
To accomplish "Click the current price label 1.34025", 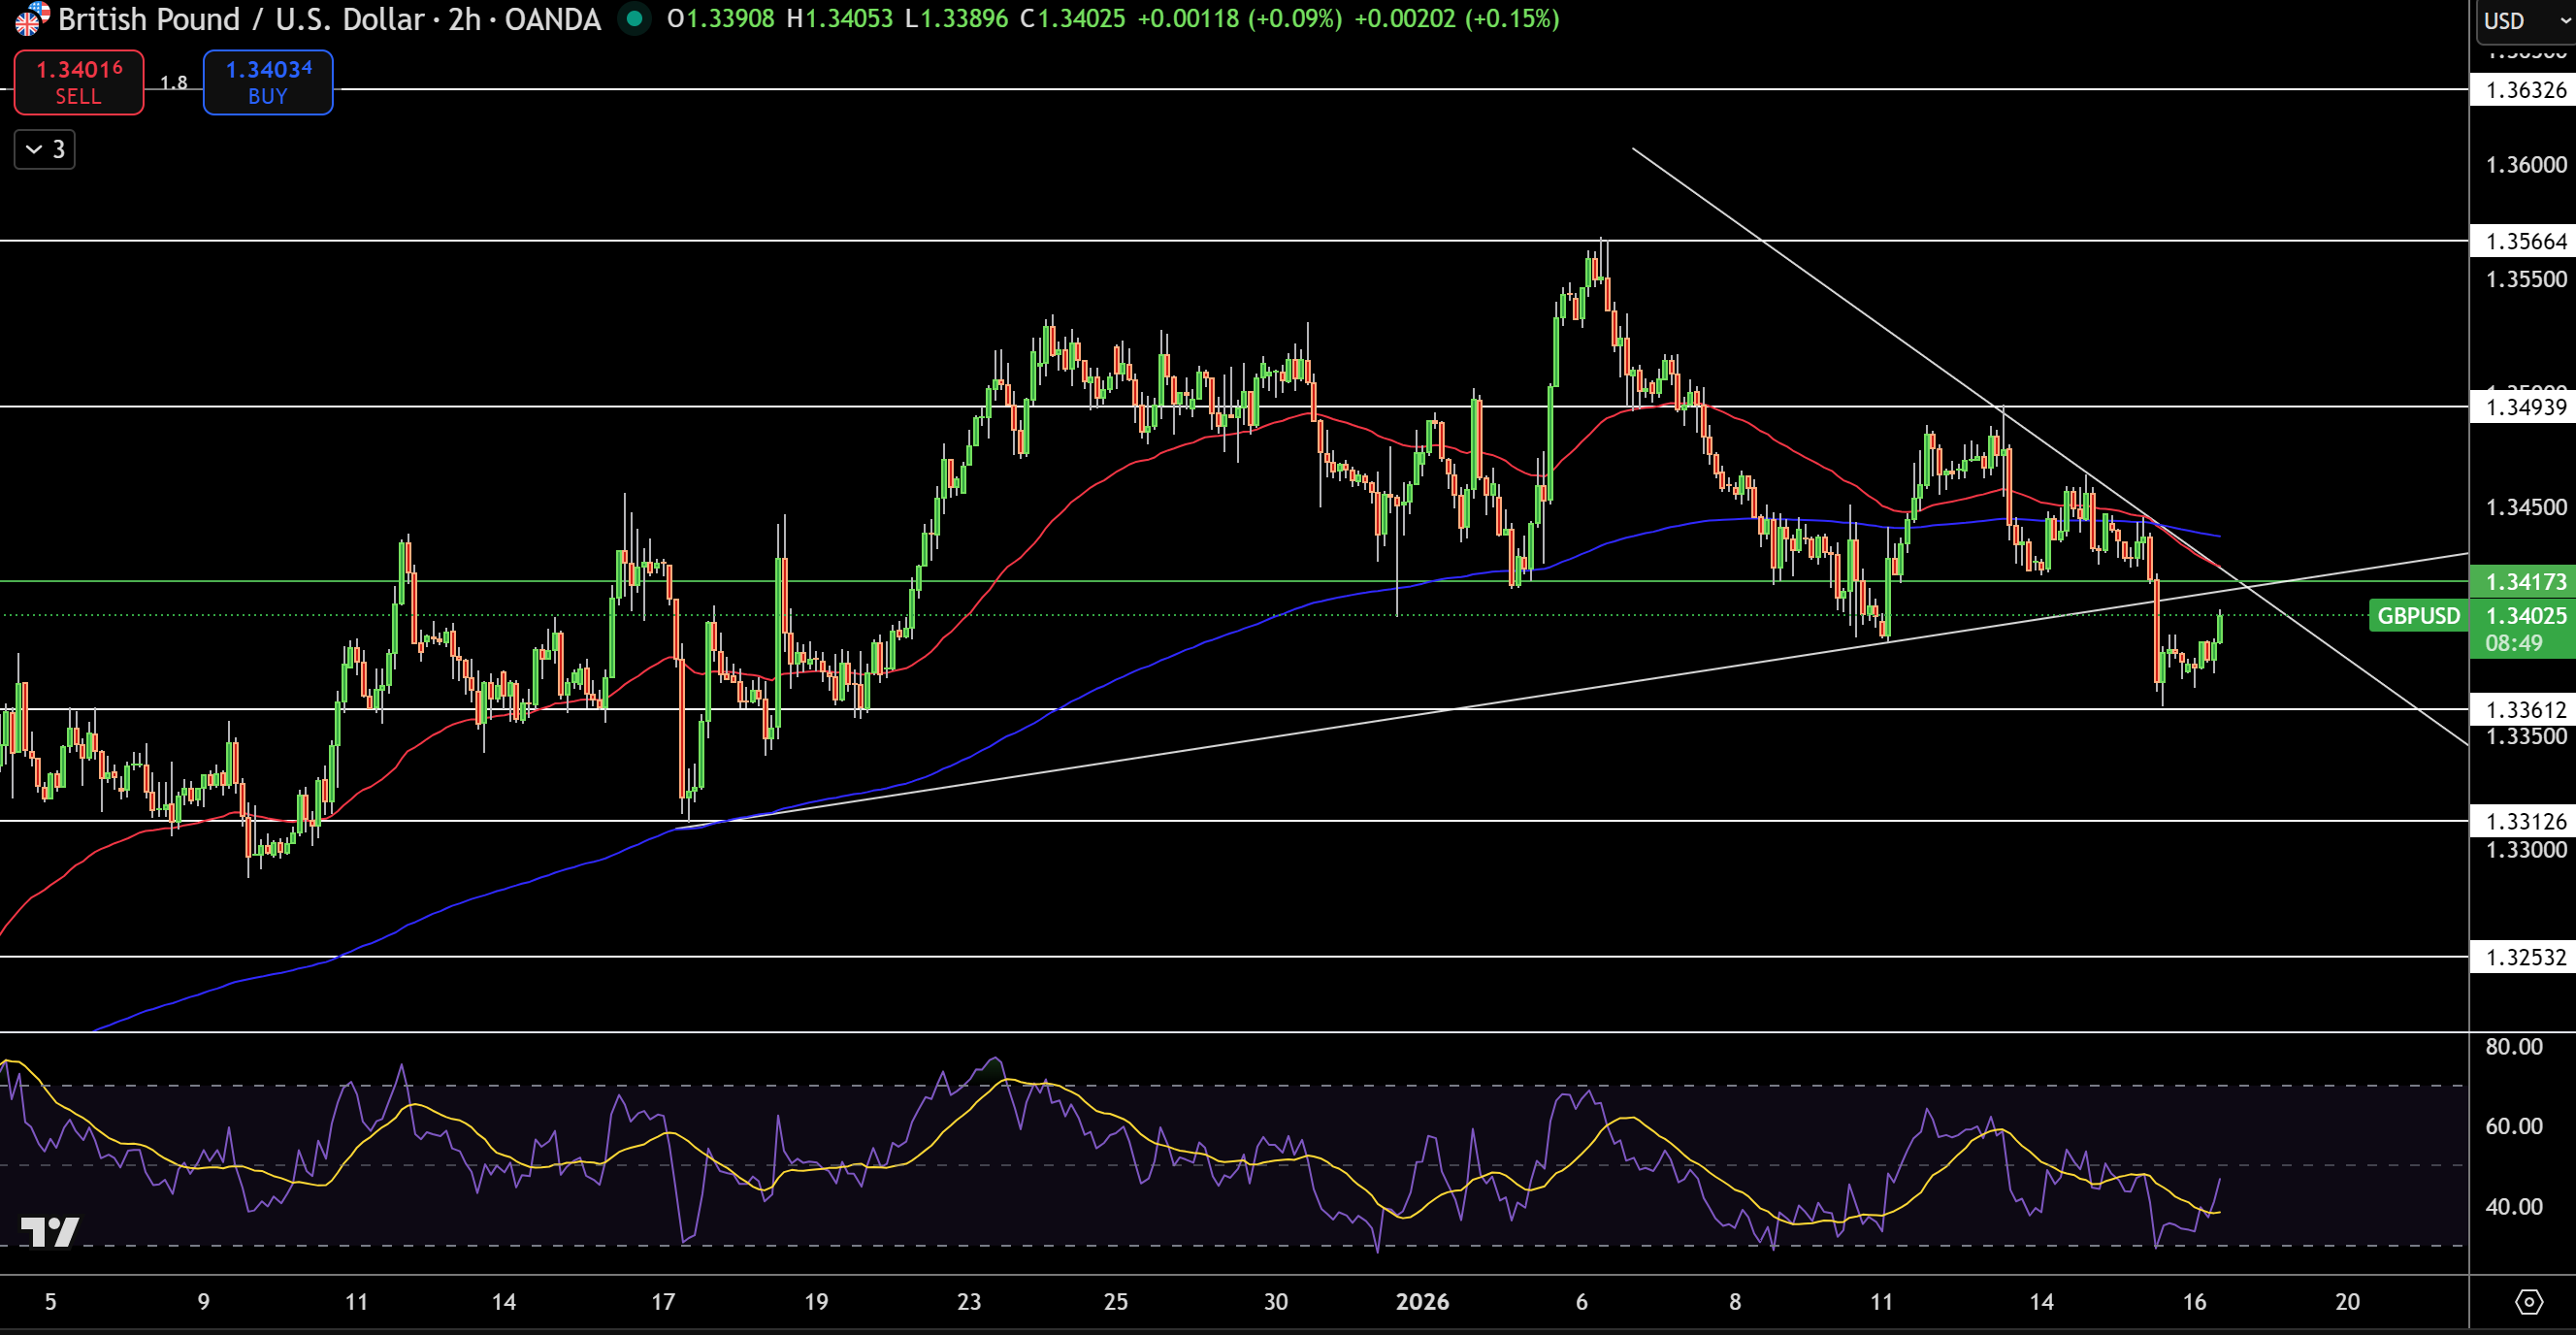I will pos(2524,615).
